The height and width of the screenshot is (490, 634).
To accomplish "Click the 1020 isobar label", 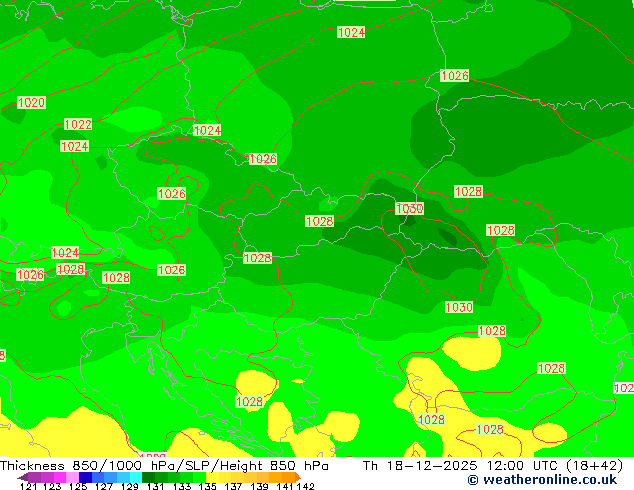I will (31, 102).
